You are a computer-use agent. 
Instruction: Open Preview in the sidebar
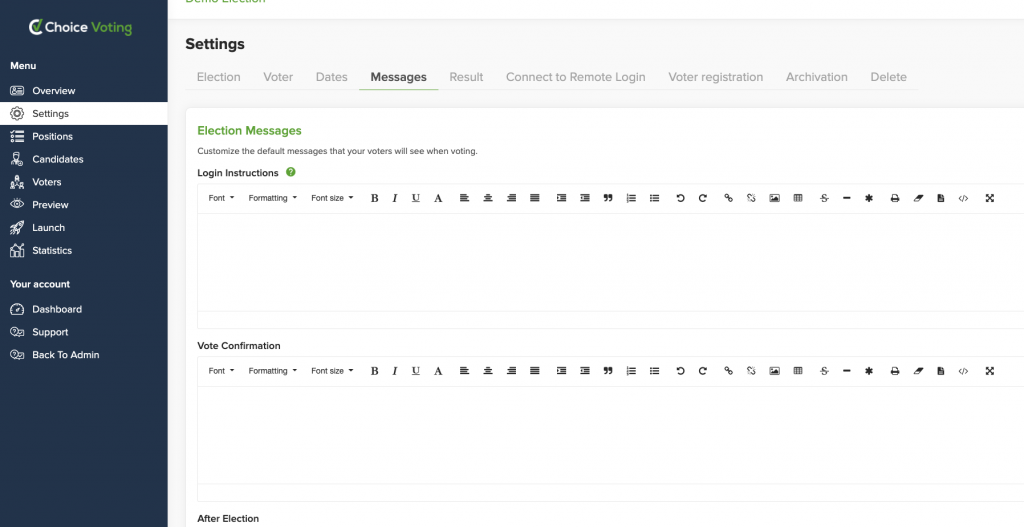click(84, 205)
